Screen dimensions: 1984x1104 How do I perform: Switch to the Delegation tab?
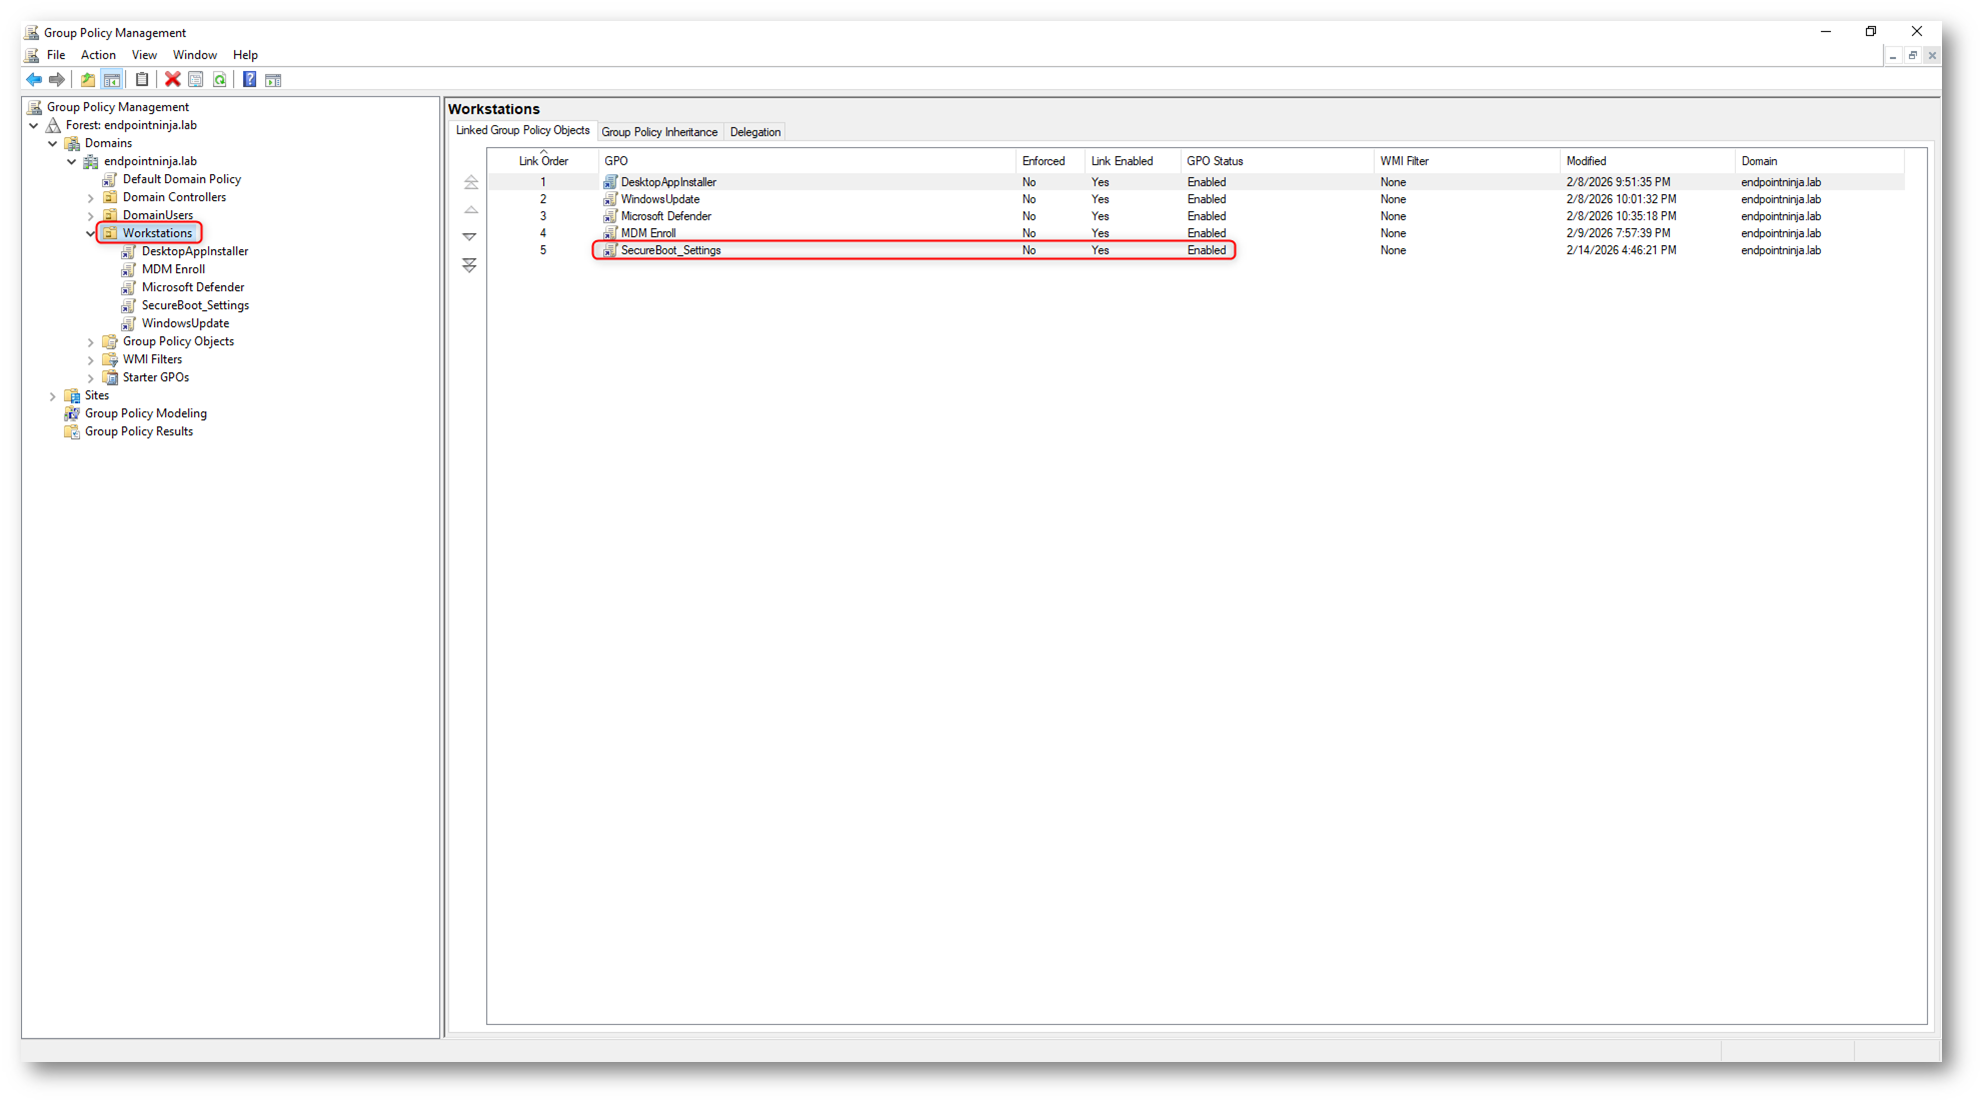(x=755, y=132)
